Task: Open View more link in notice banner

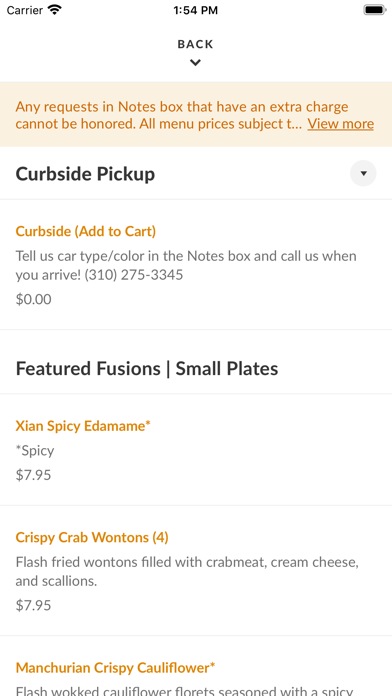Action: [341, 124]
